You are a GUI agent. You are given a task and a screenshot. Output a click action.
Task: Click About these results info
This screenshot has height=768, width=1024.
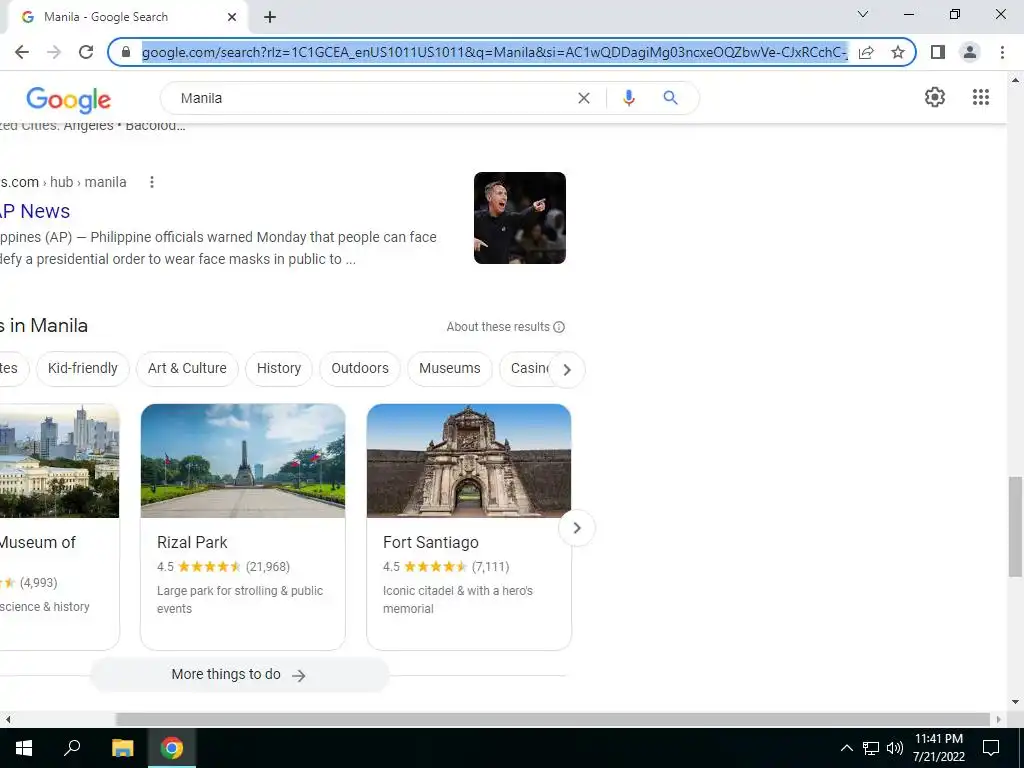point(505,327)
